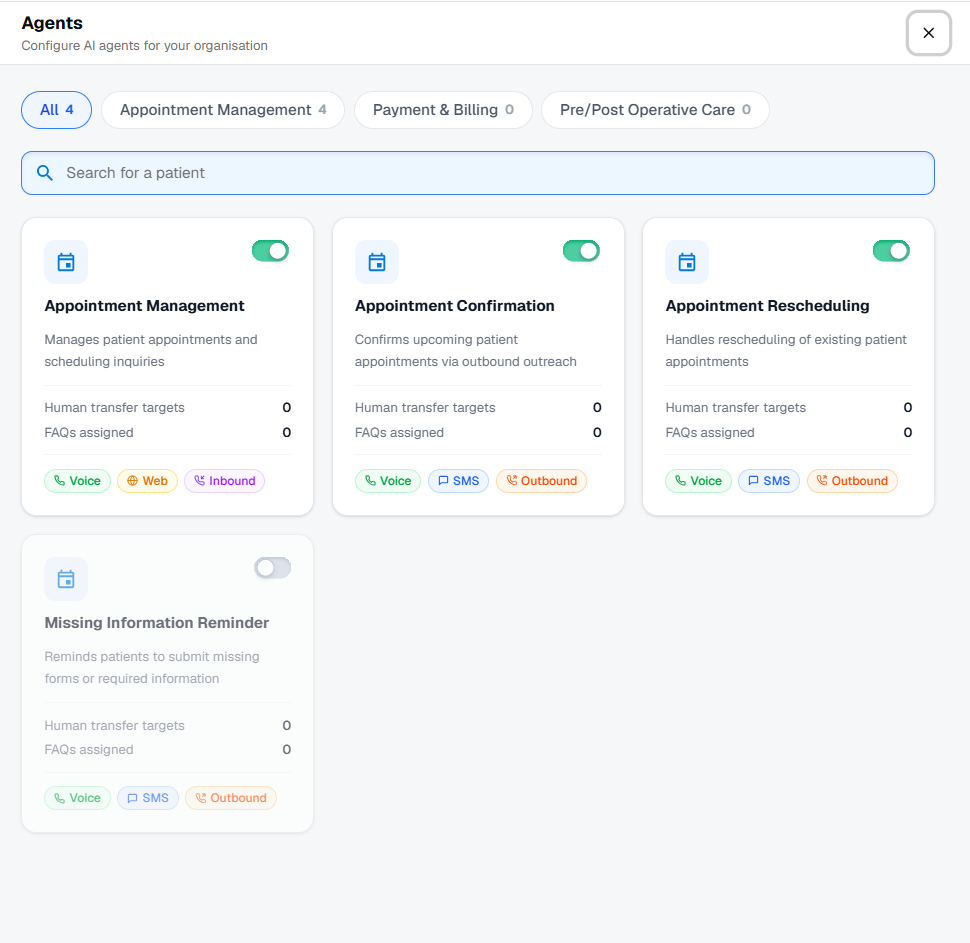
Task: Click the search magnifier icon
Action: pos(45,173)
